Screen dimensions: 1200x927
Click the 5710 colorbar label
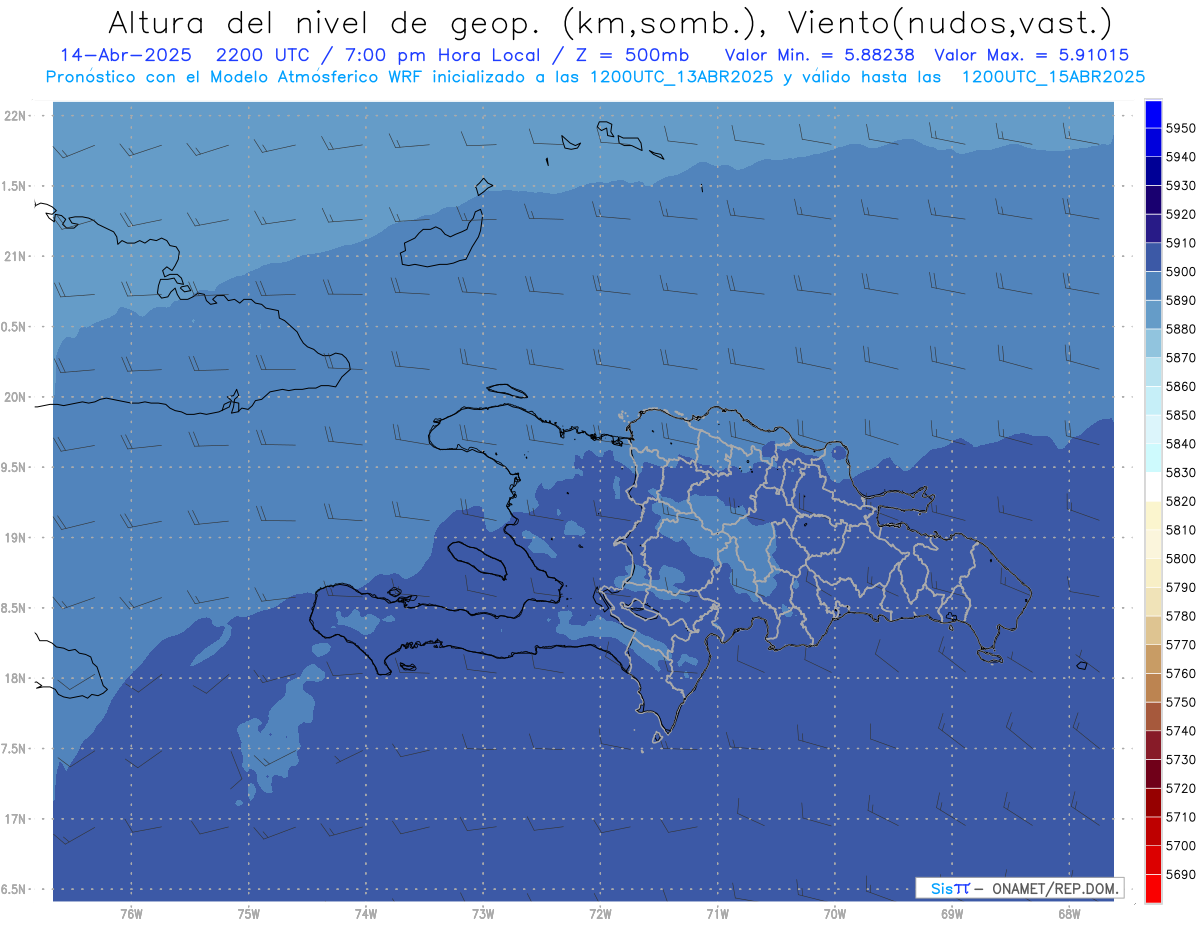[1181, 817]
